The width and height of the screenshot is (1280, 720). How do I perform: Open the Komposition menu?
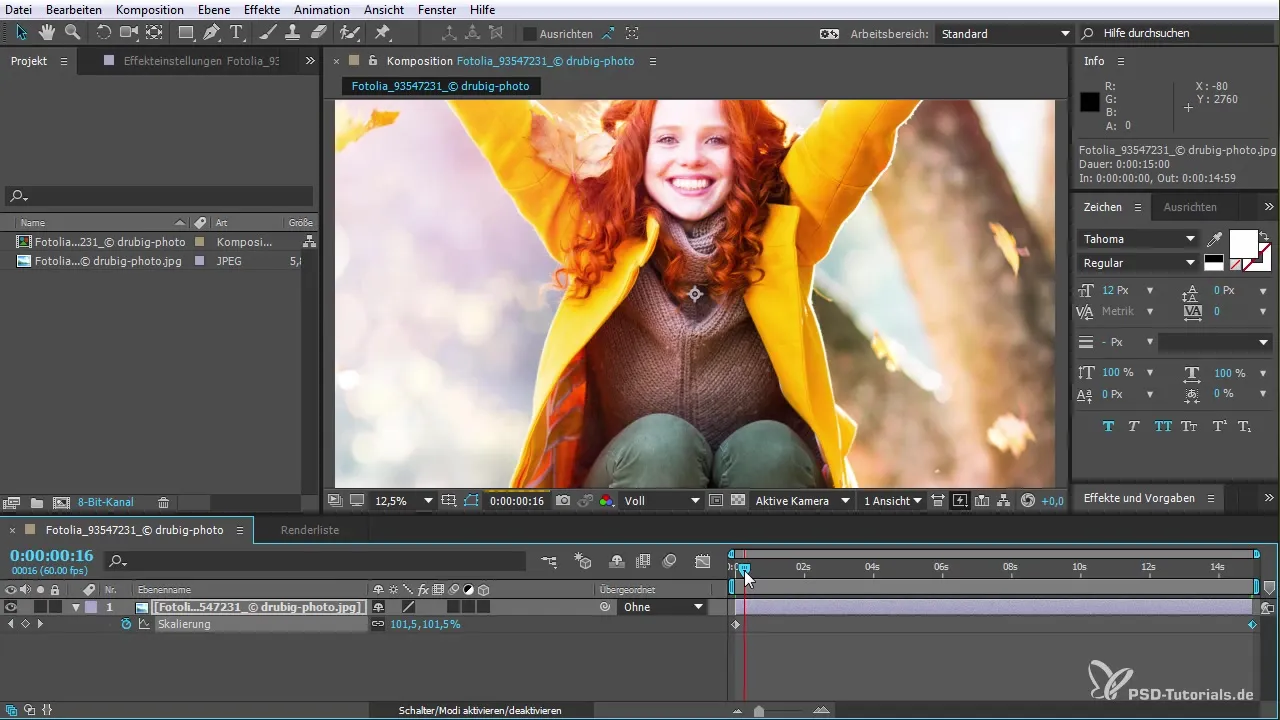coord(150,9)
